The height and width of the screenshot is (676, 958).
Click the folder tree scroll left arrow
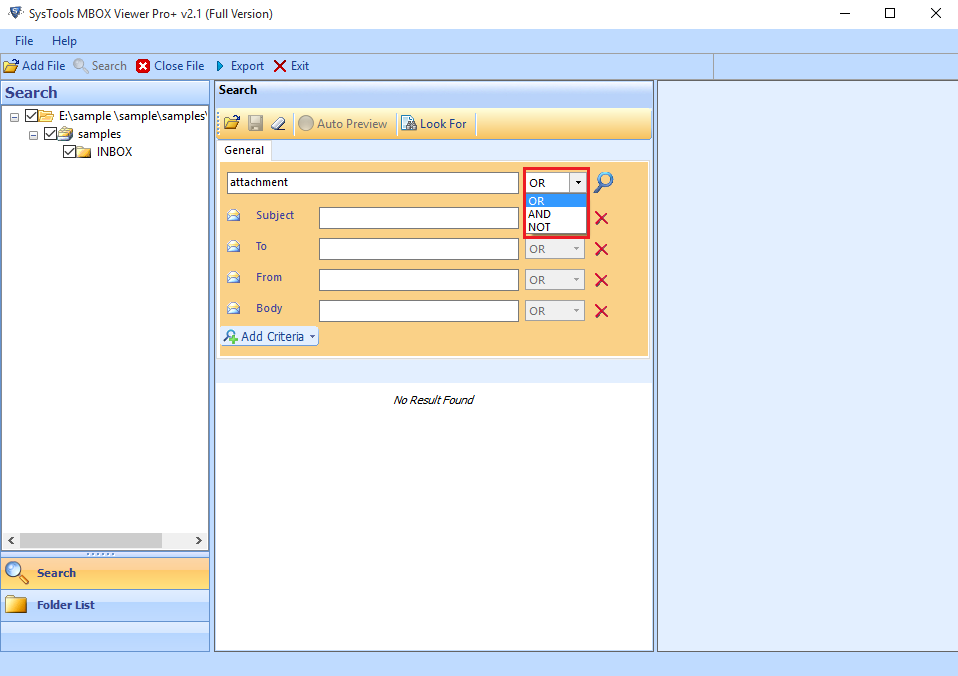point(11,540)
